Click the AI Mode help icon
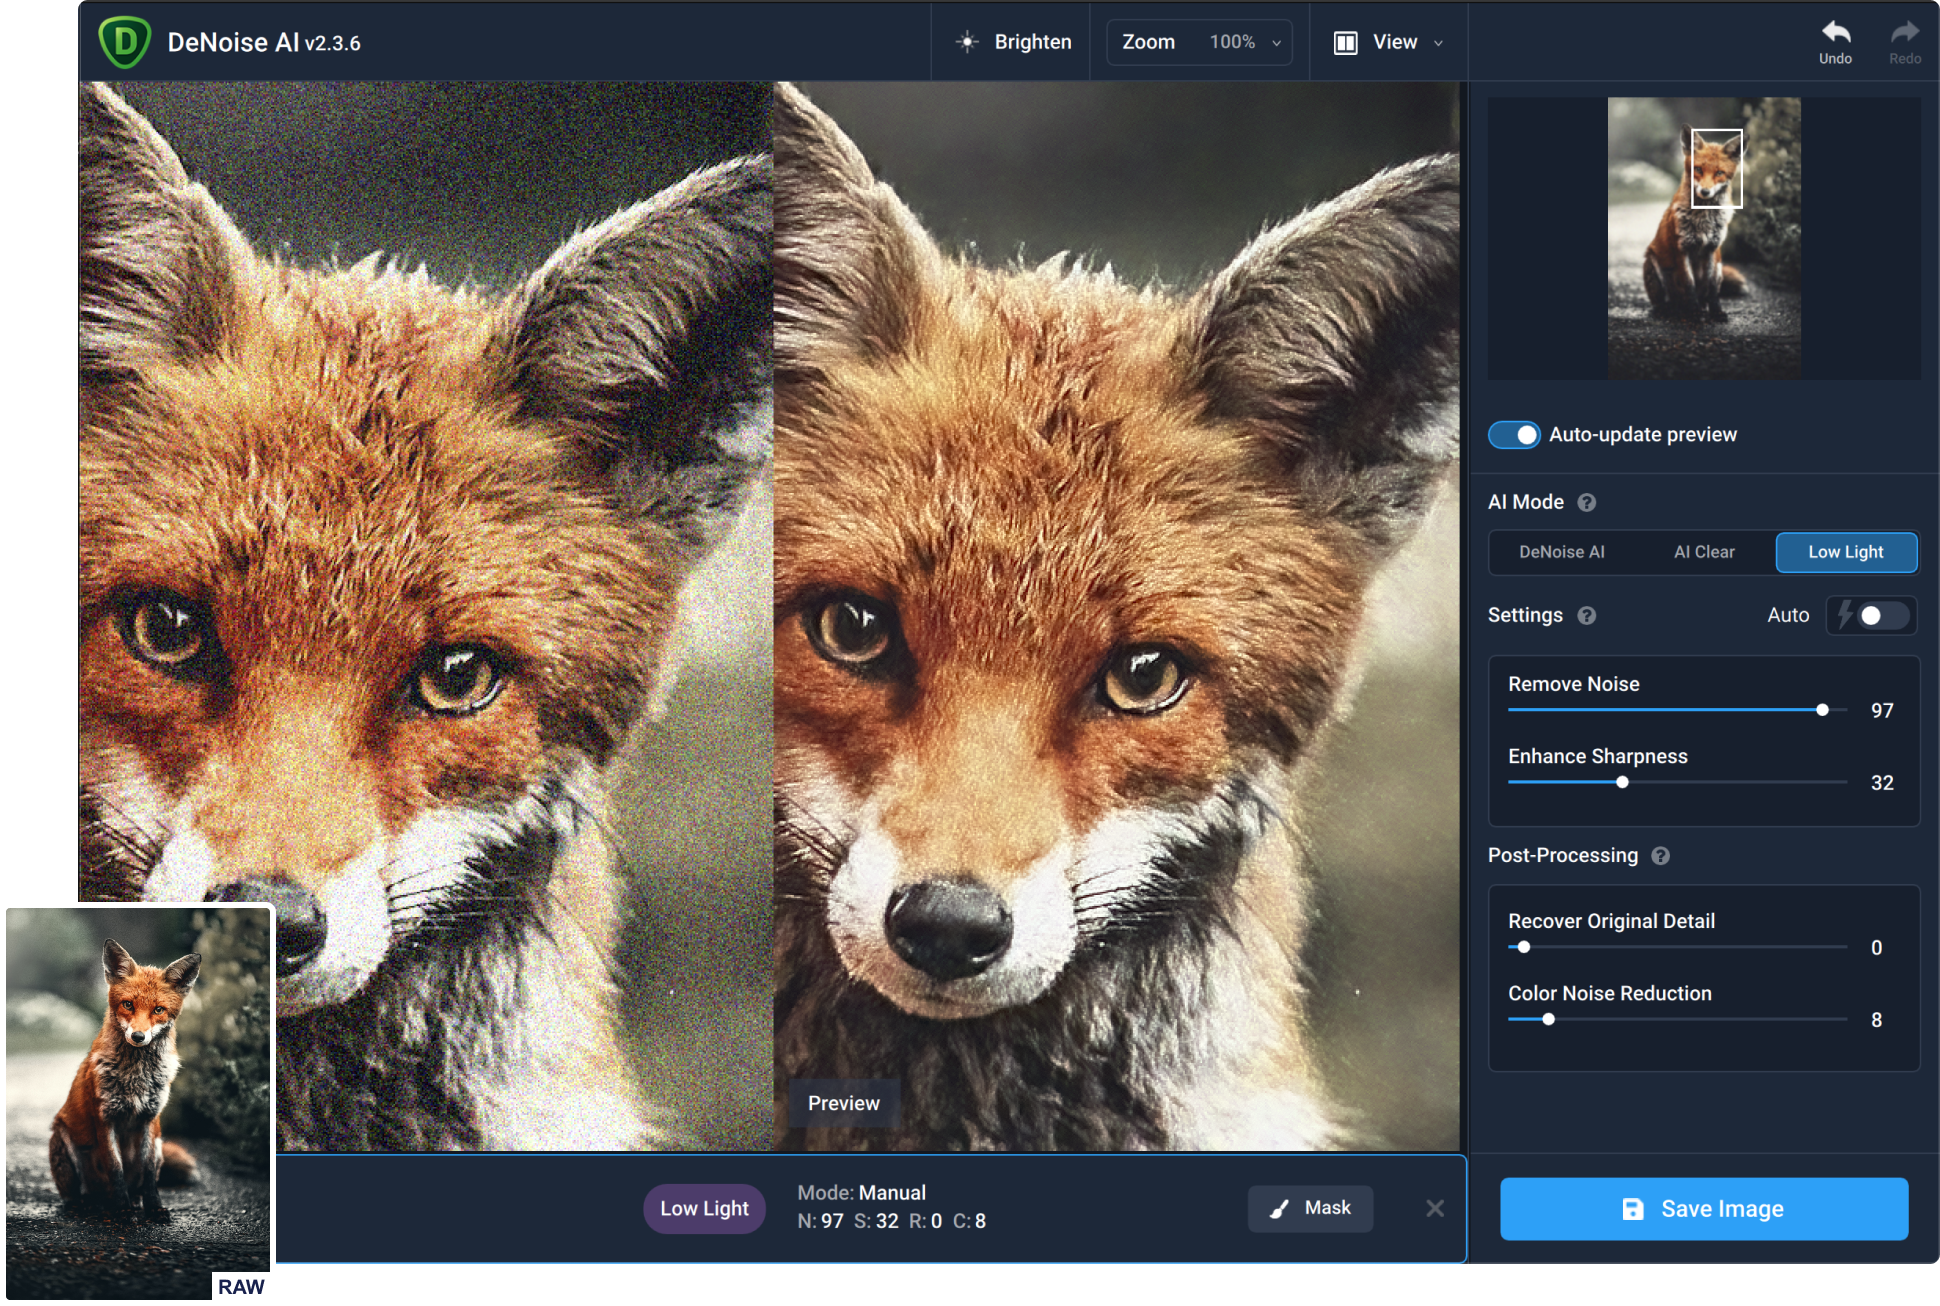Screen dimensions: 1940x1306 tap(1587, 501)
